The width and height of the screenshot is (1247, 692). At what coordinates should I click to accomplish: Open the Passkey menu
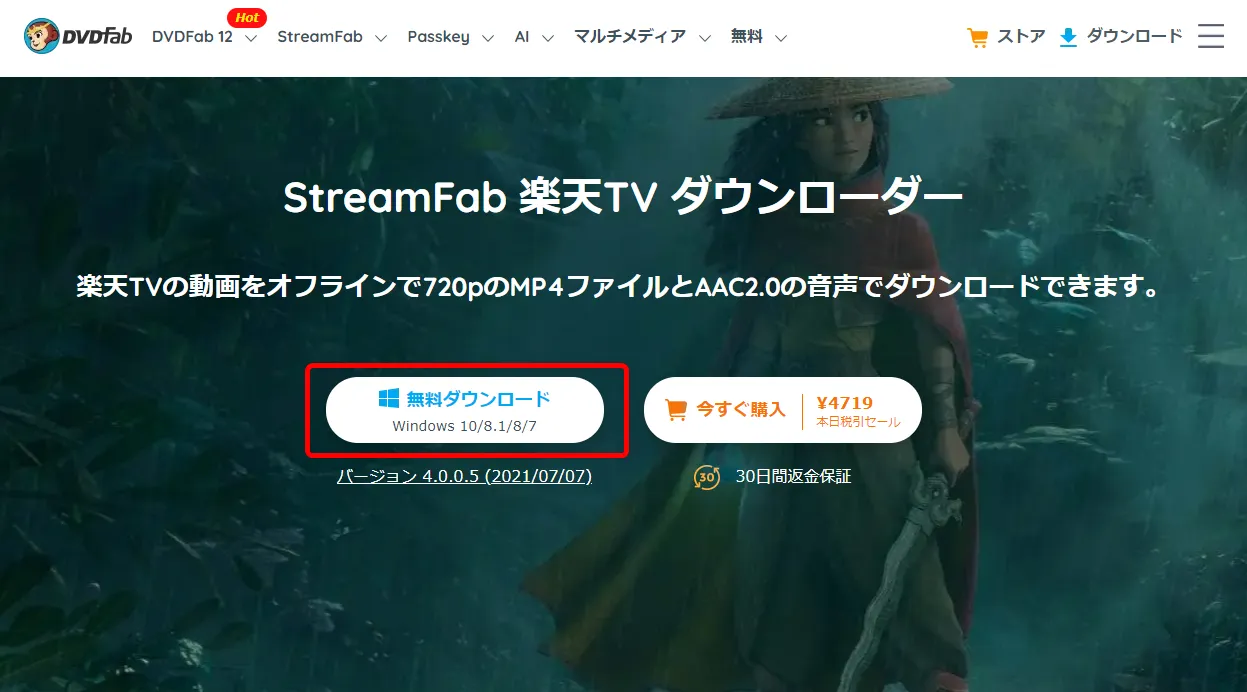tap(438, 37)
